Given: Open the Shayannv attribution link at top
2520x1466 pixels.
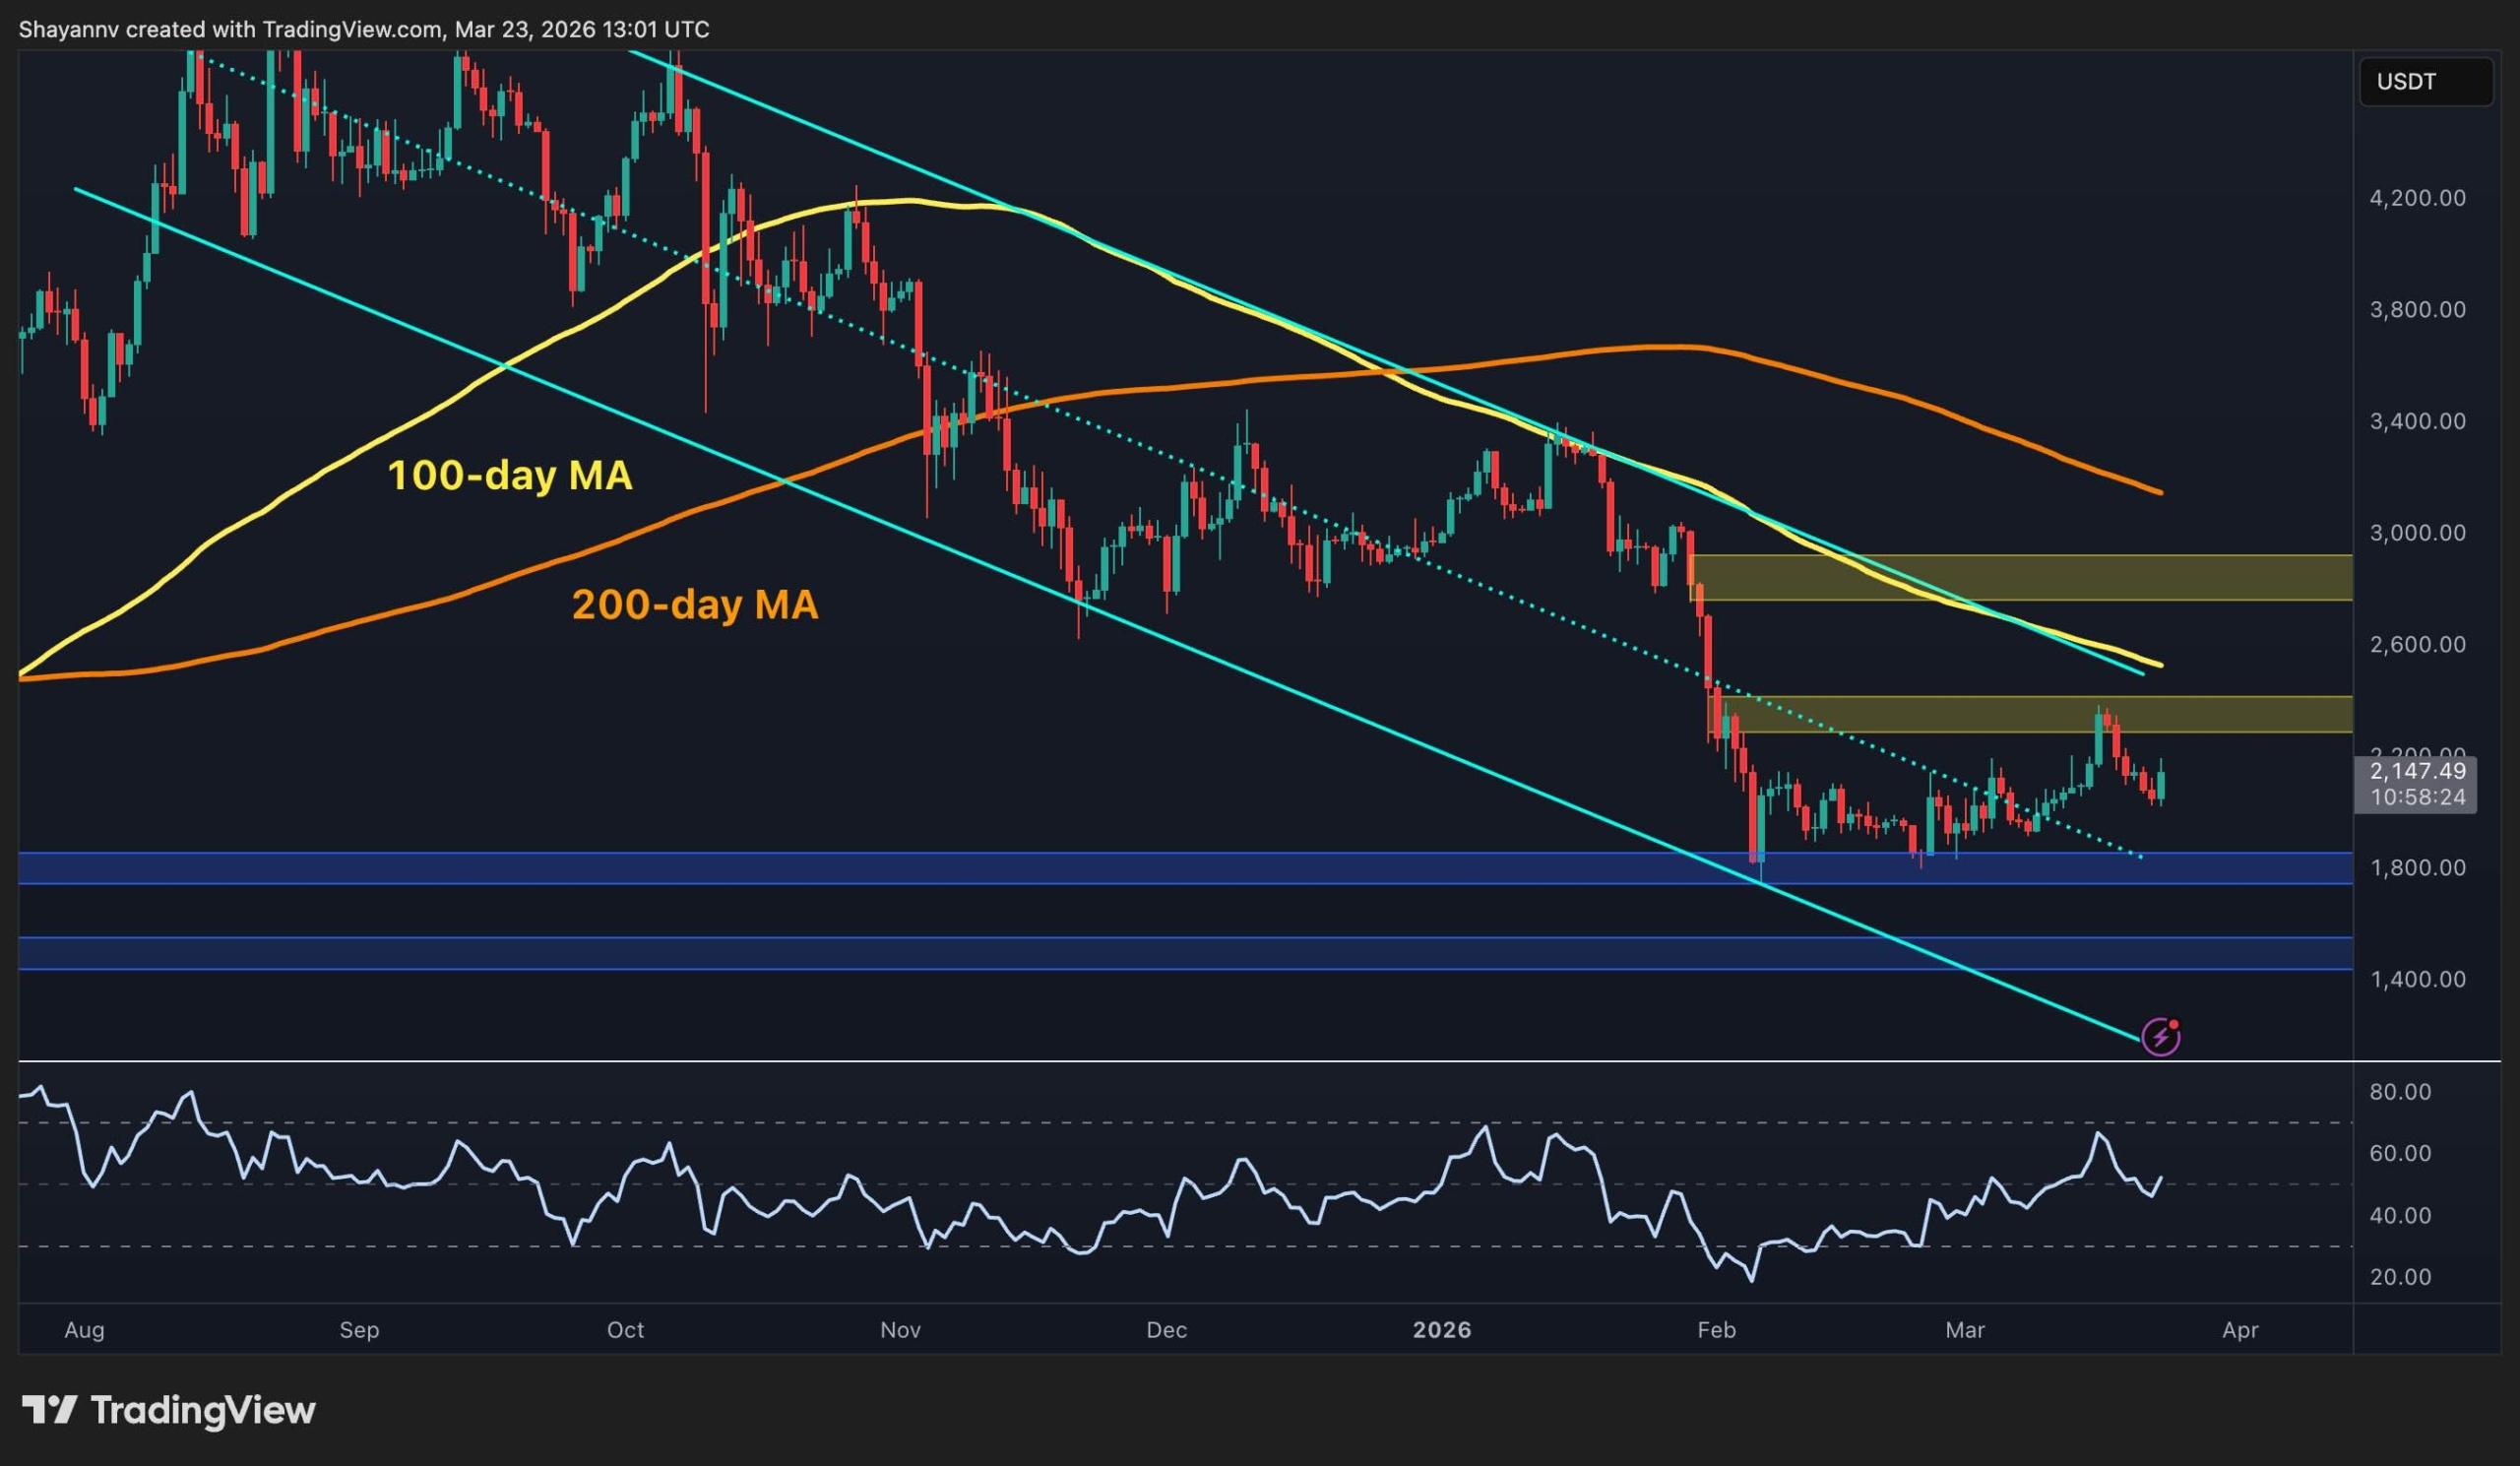Looking at the screenshot, I should coord(70,29).
